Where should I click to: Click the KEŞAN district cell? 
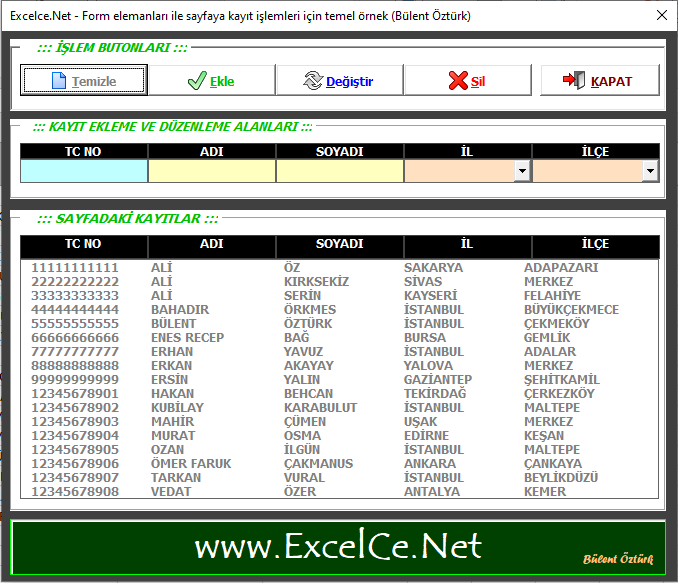544,436
